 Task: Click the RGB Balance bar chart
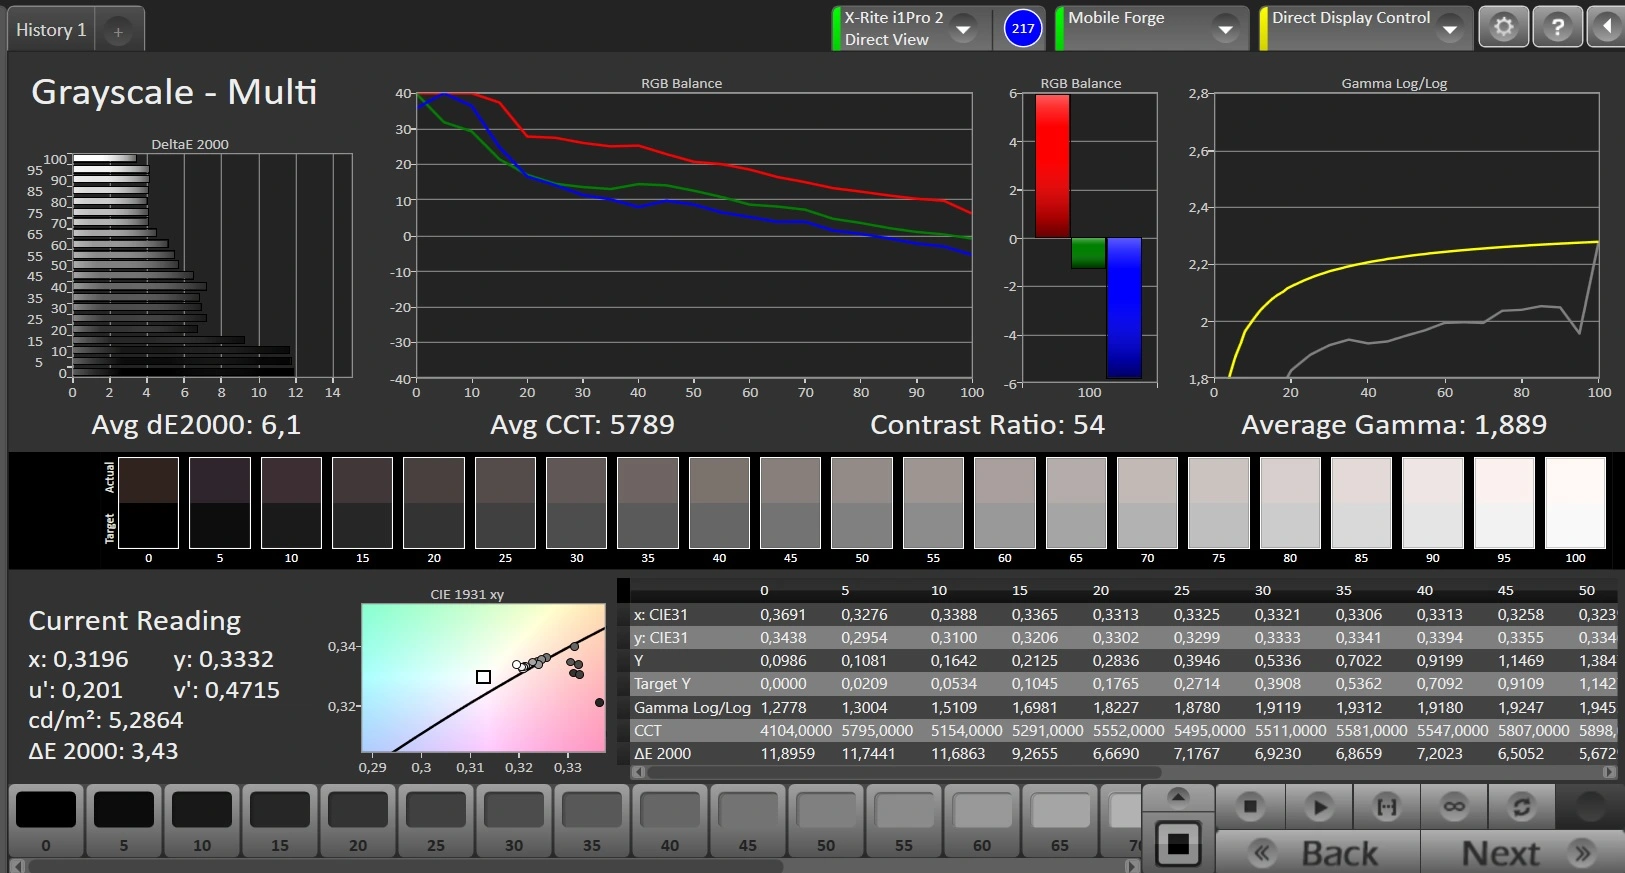tap(1089, 236)
